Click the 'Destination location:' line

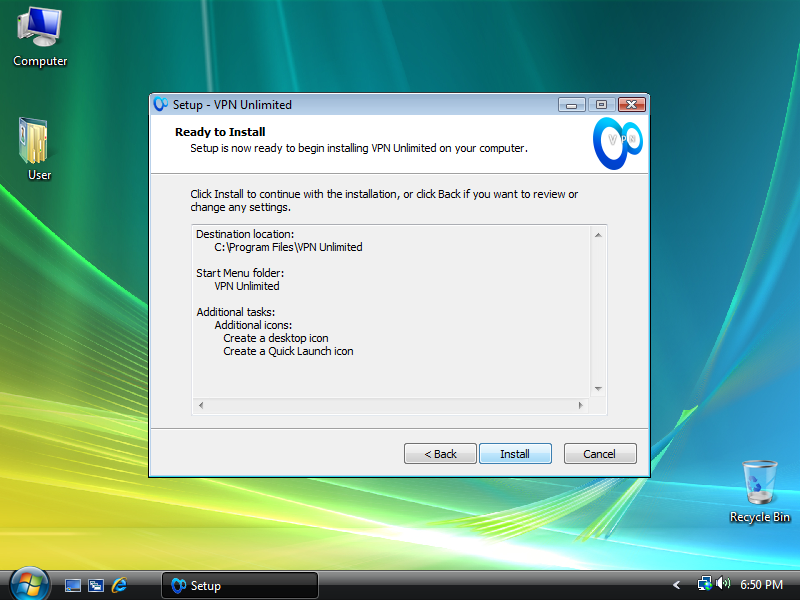point(245,234)
